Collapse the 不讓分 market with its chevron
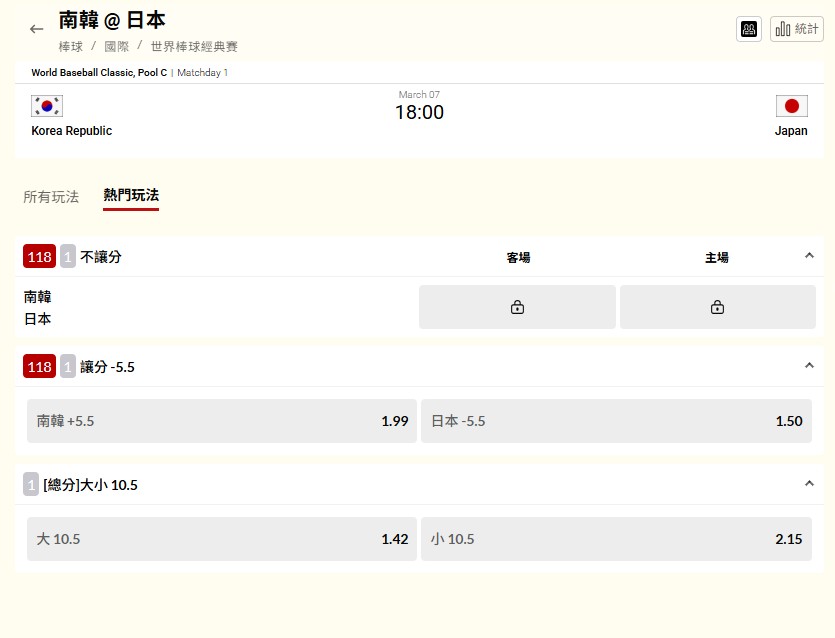 (x=809, y=256)
